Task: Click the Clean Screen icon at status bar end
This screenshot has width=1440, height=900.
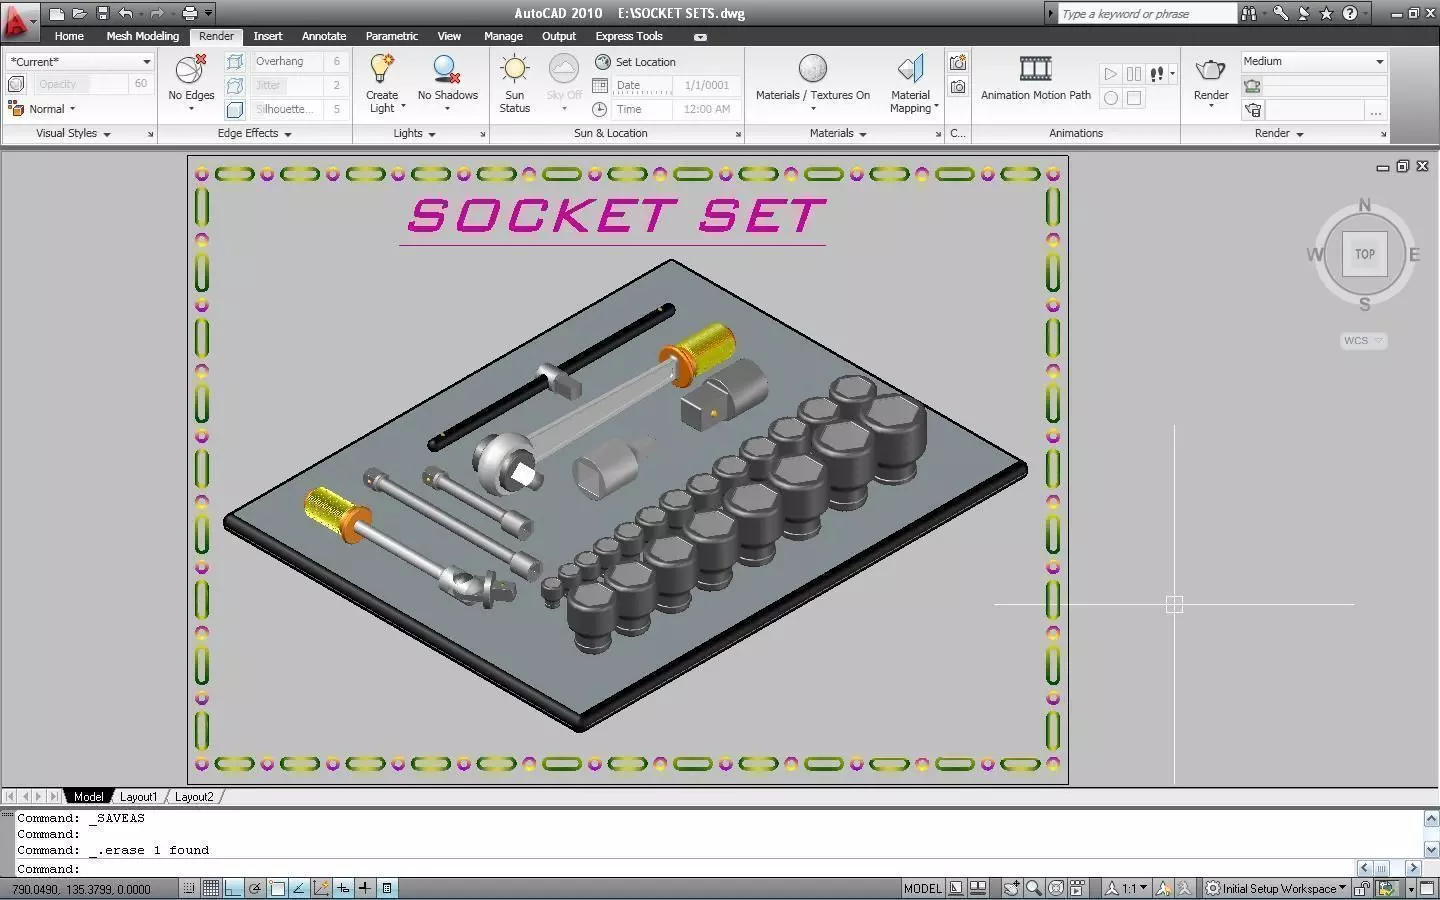Action: [1427, 888]
